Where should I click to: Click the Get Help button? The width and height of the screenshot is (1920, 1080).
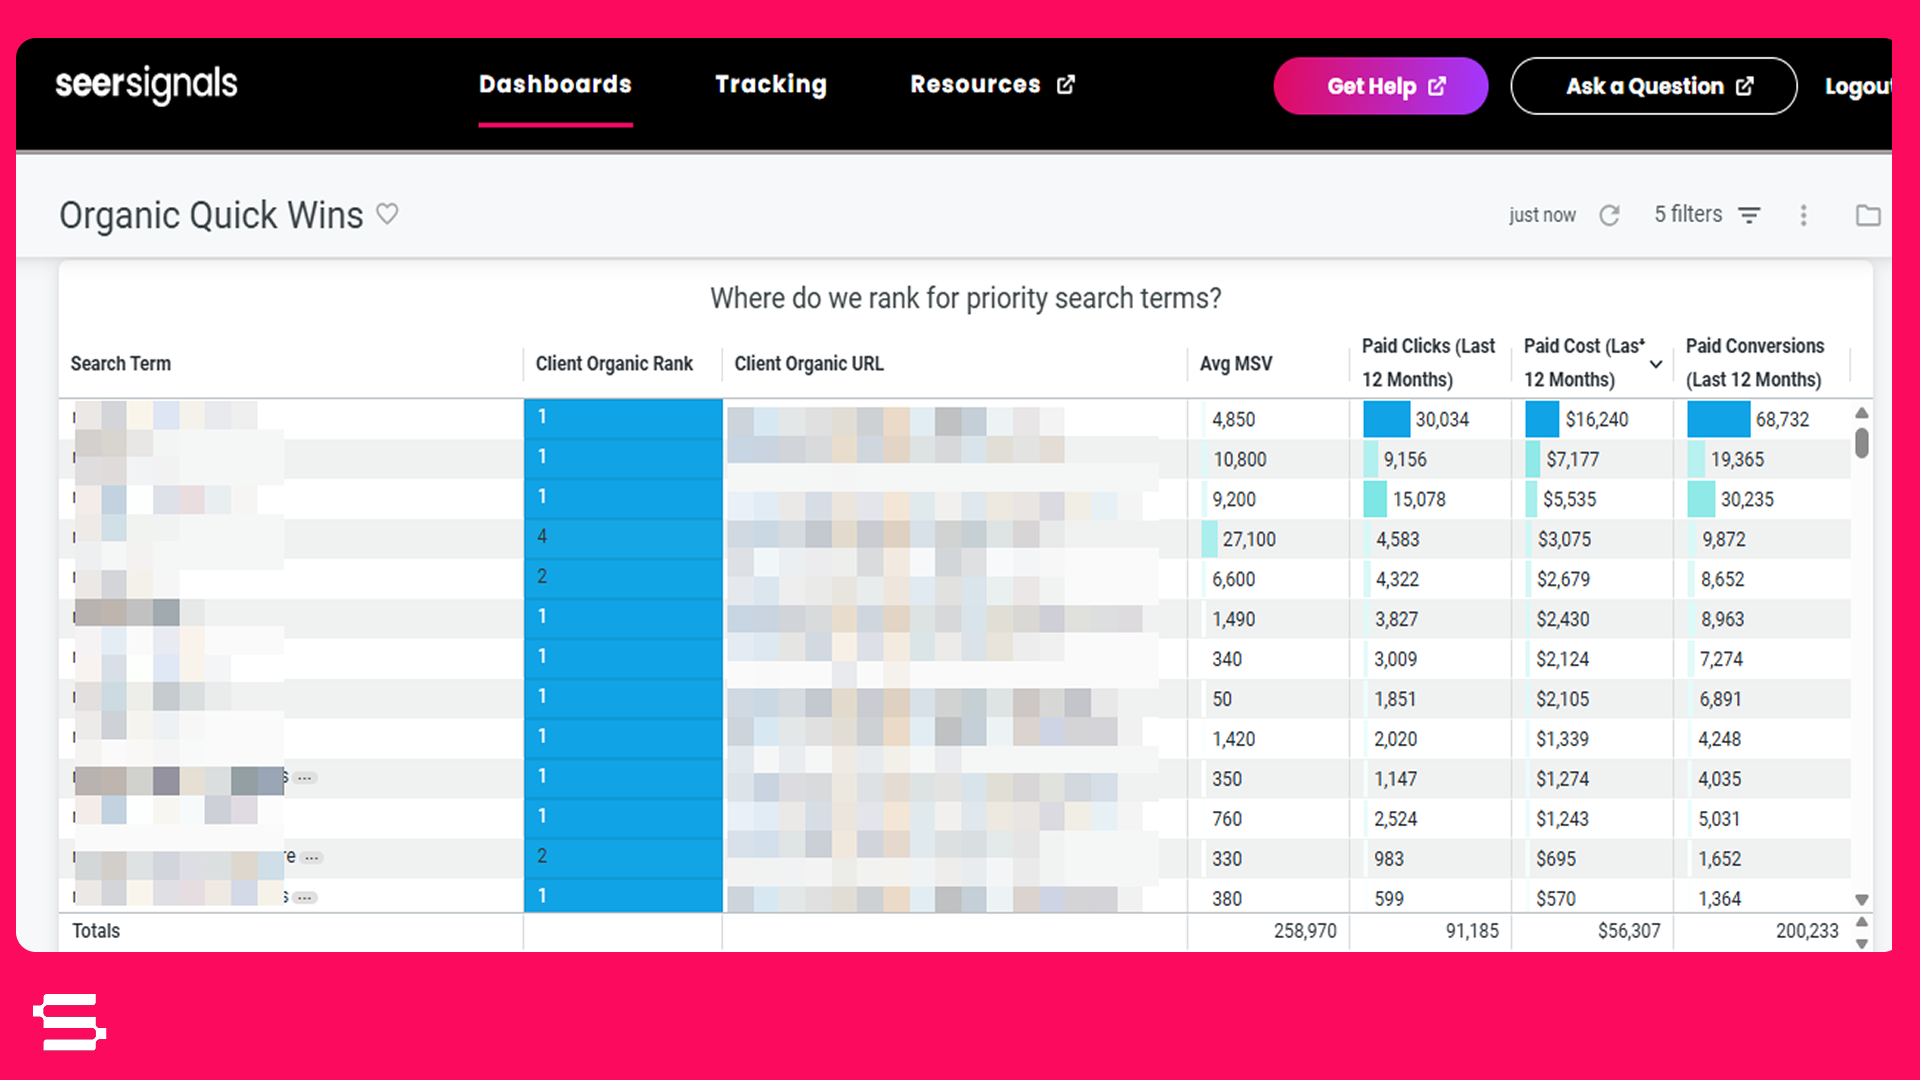[1380, 86]
